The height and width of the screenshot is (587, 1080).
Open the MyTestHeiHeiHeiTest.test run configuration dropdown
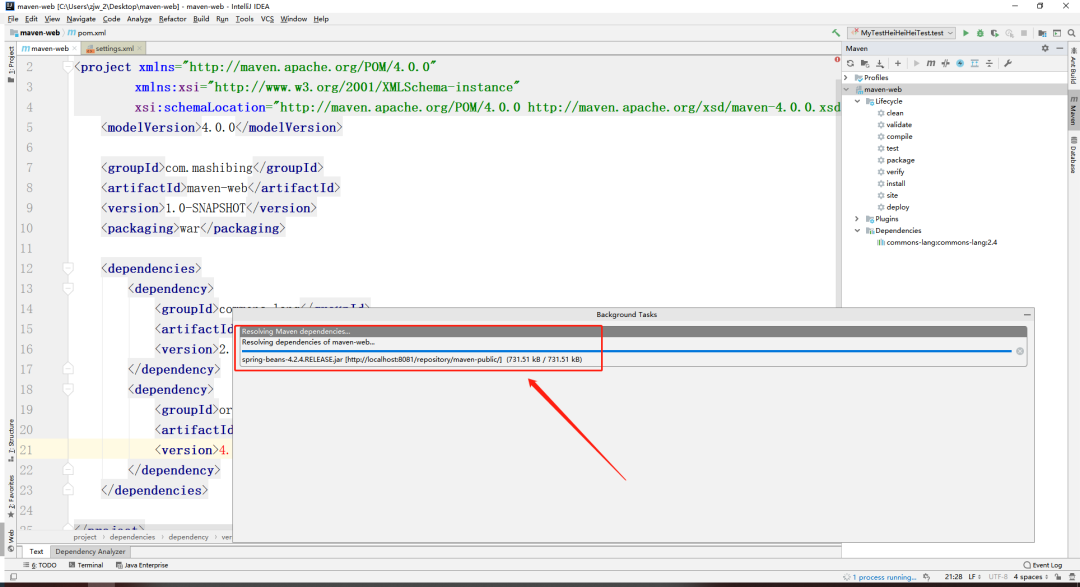click(902, 33)
